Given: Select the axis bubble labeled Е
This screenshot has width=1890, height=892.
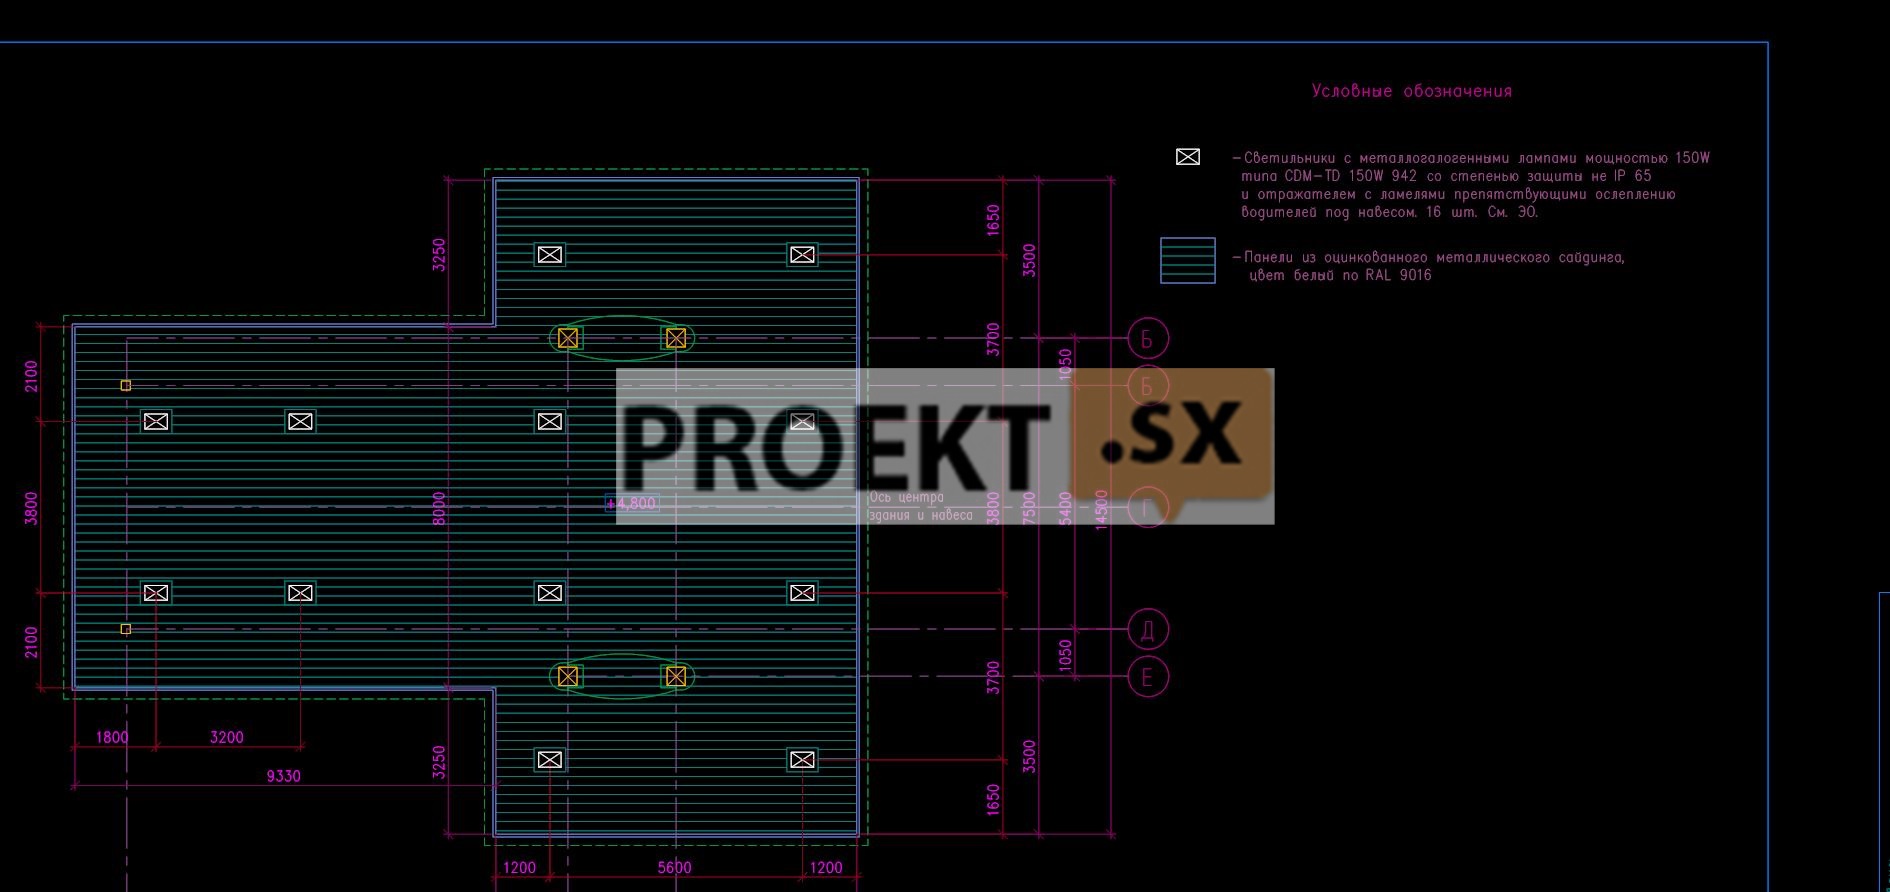Looking at the screenshot, I should click(1148, 677).
